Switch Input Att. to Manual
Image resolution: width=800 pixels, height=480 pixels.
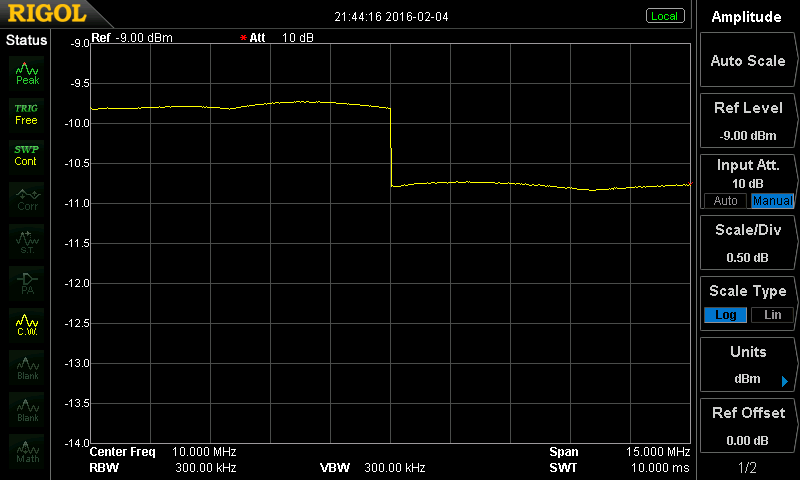(x=771, y=201)
